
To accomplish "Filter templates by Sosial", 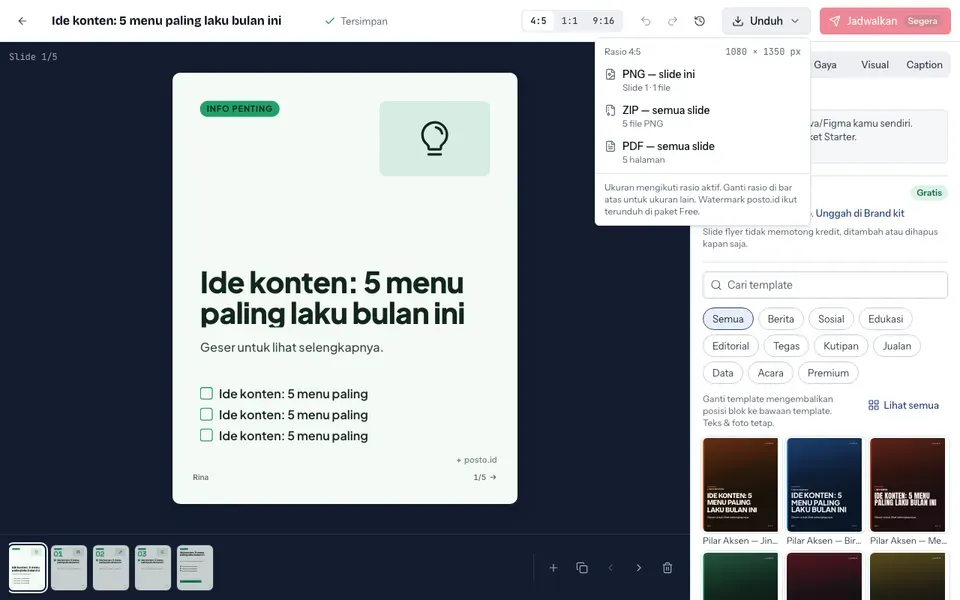I will (831, 319).
